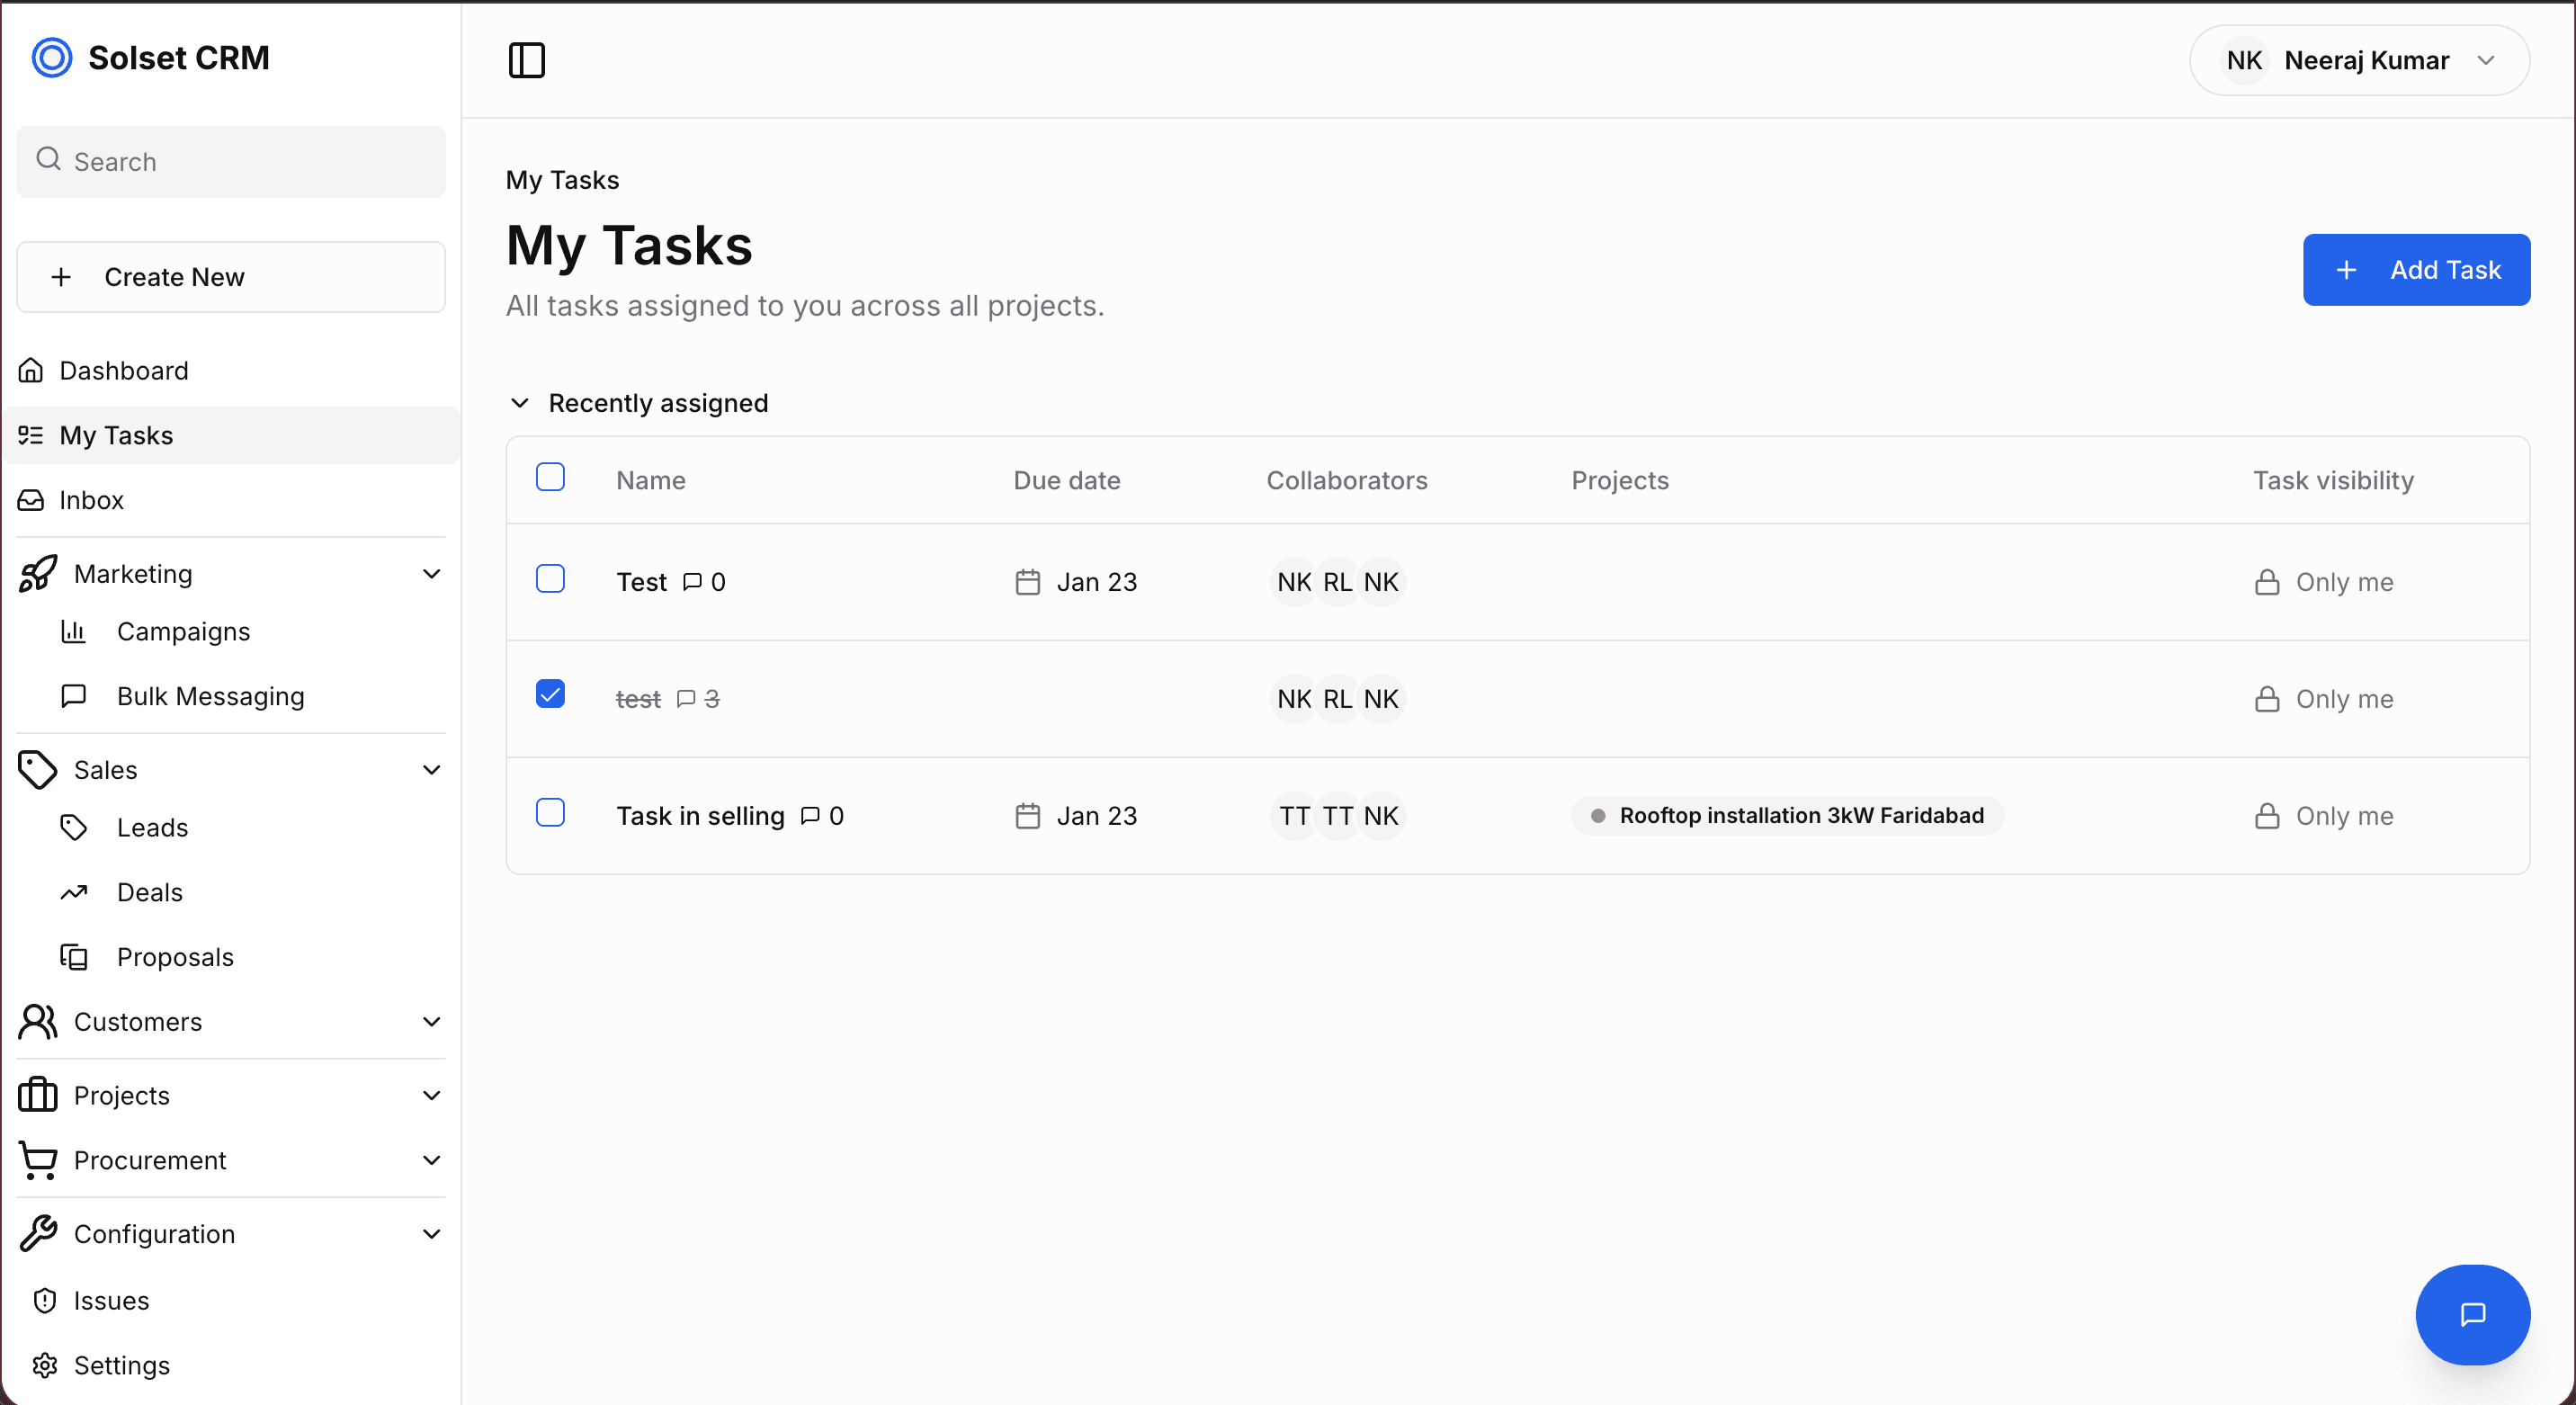The image size is (2576, 1405).
Task: Open Settings from the sidebar
Action: tap(122, 1365)
